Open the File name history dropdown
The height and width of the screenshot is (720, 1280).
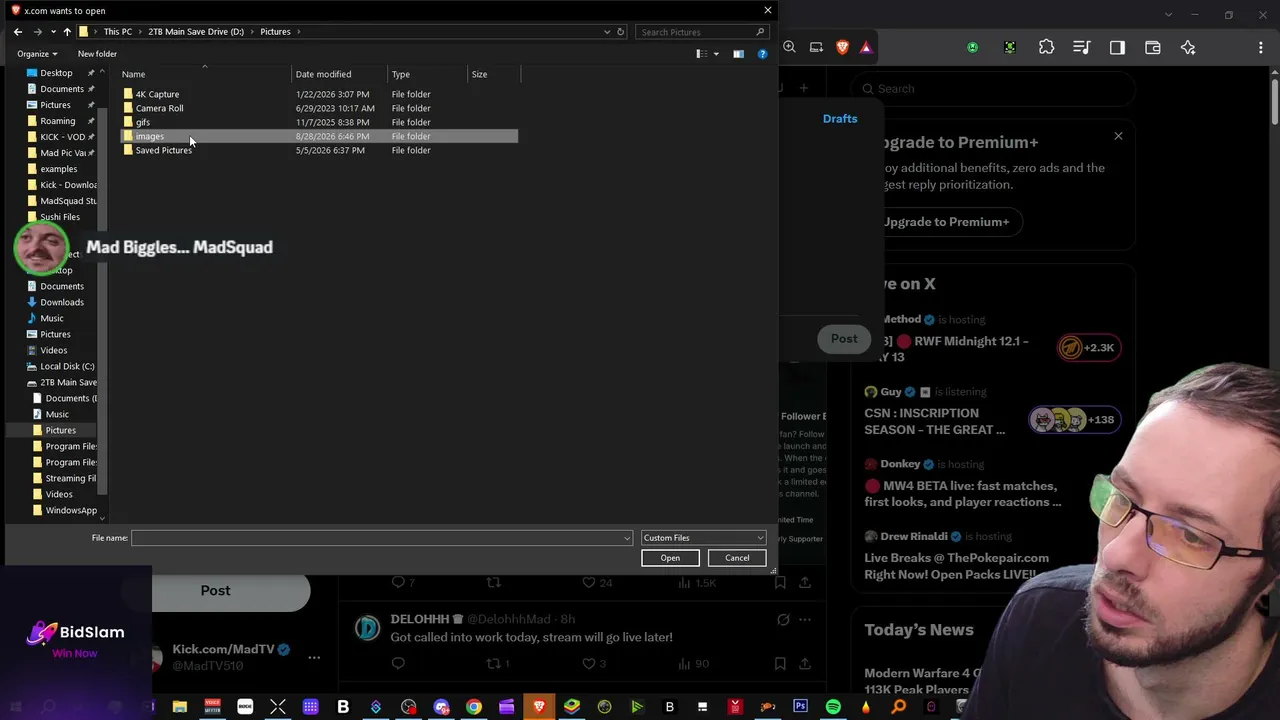(627, 538)
